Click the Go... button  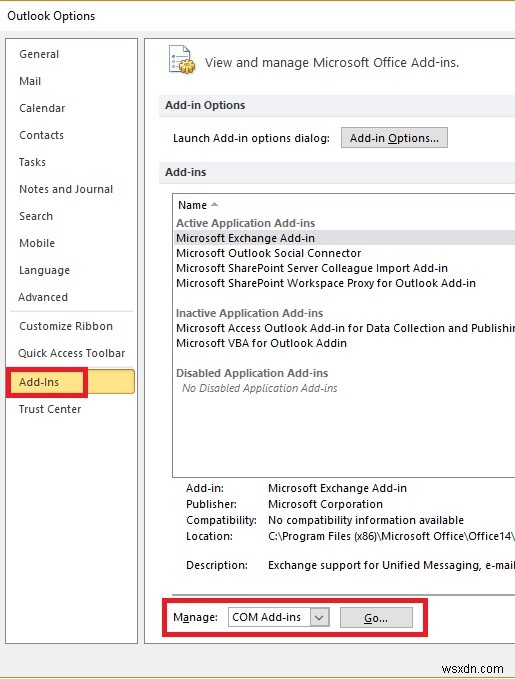tap(376, 618)
